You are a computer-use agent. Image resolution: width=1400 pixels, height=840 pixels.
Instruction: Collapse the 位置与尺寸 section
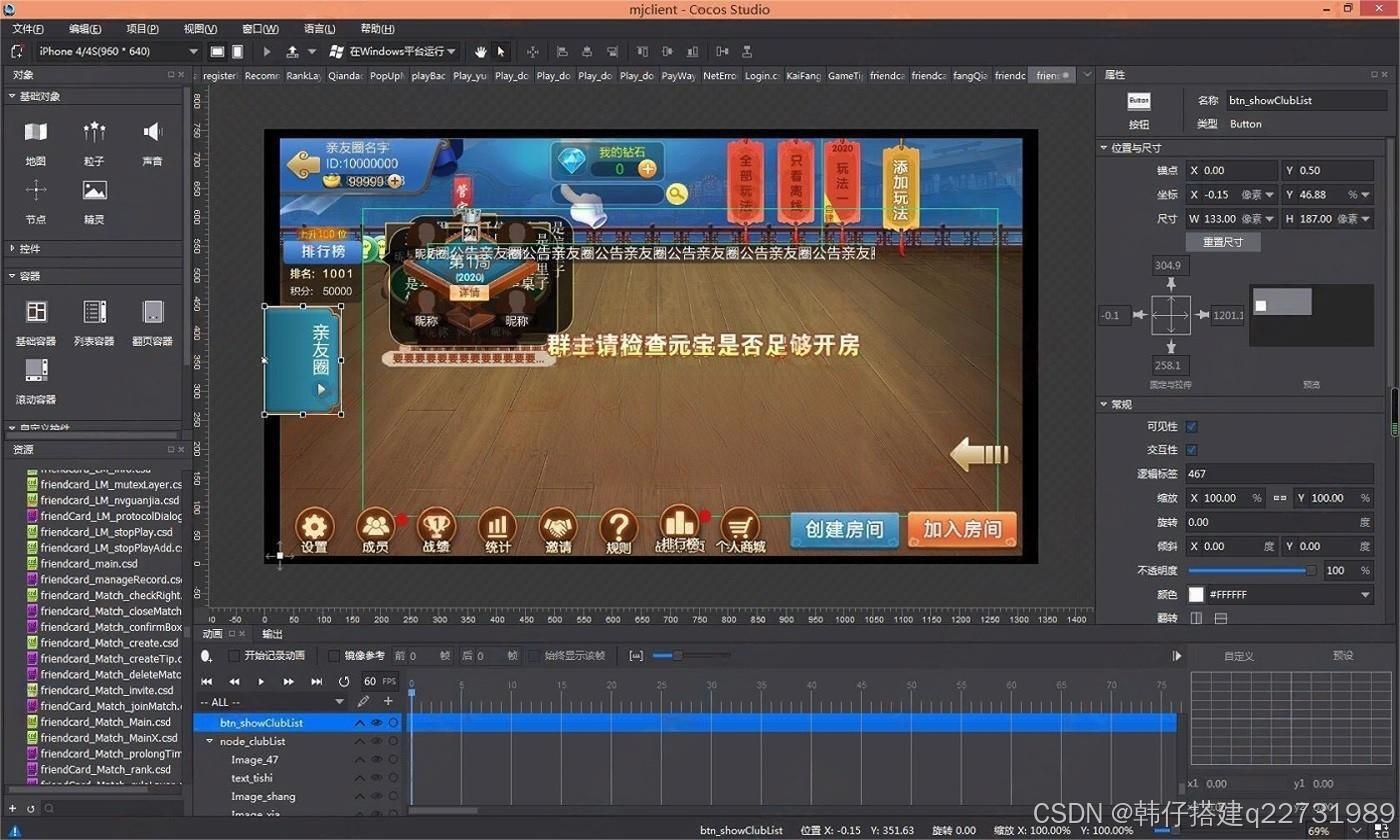coord(1104,147)
